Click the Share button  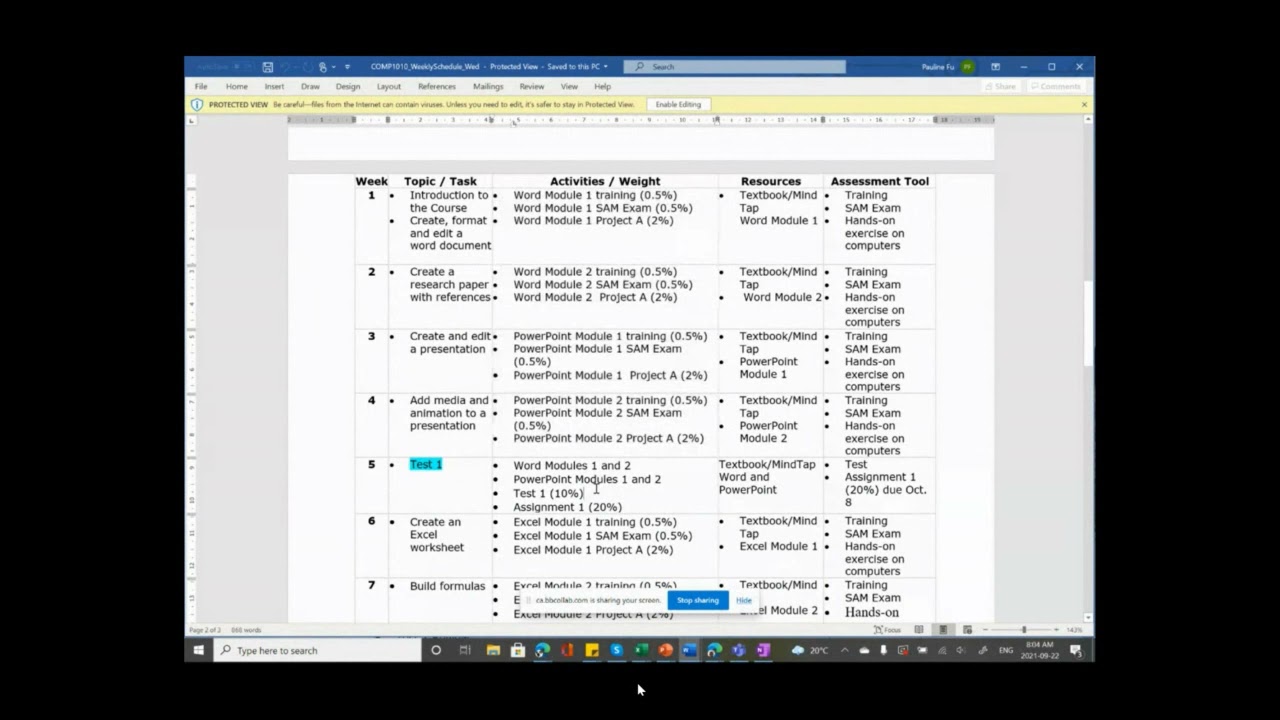pyautogui.click(x=1000, y=87)
